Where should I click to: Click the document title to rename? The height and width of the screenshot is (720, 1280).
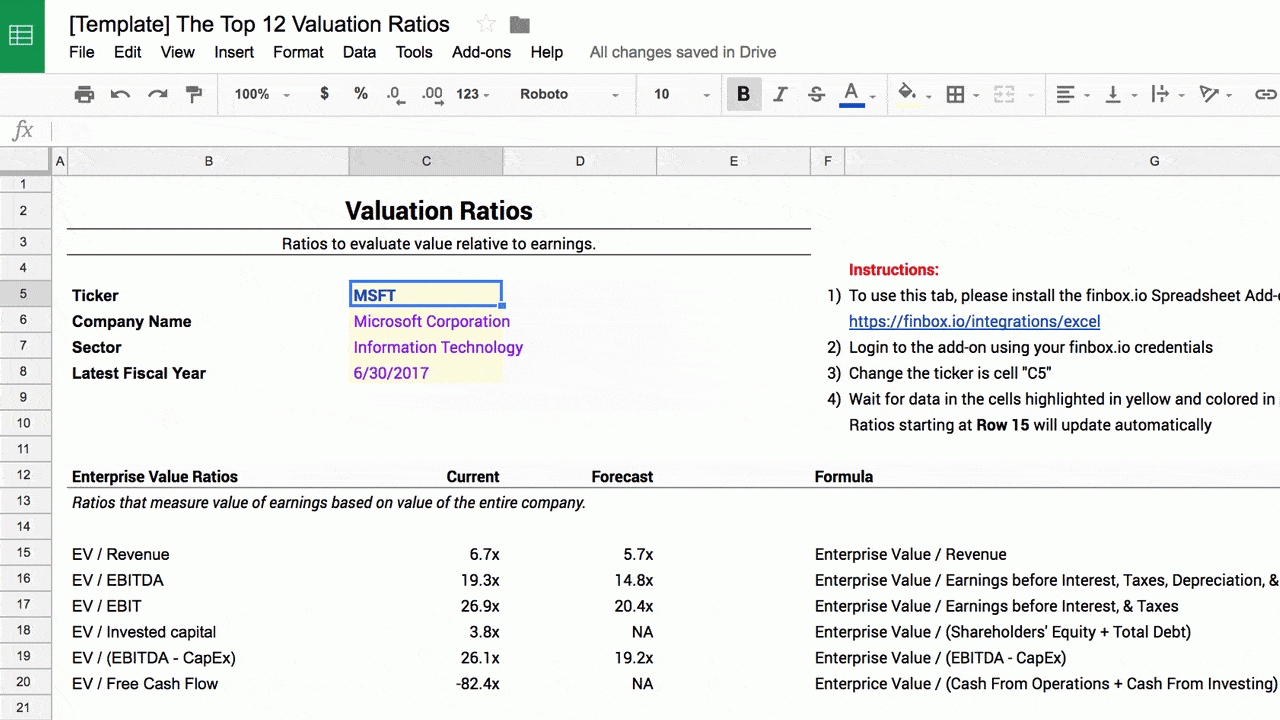click(259, 24)
